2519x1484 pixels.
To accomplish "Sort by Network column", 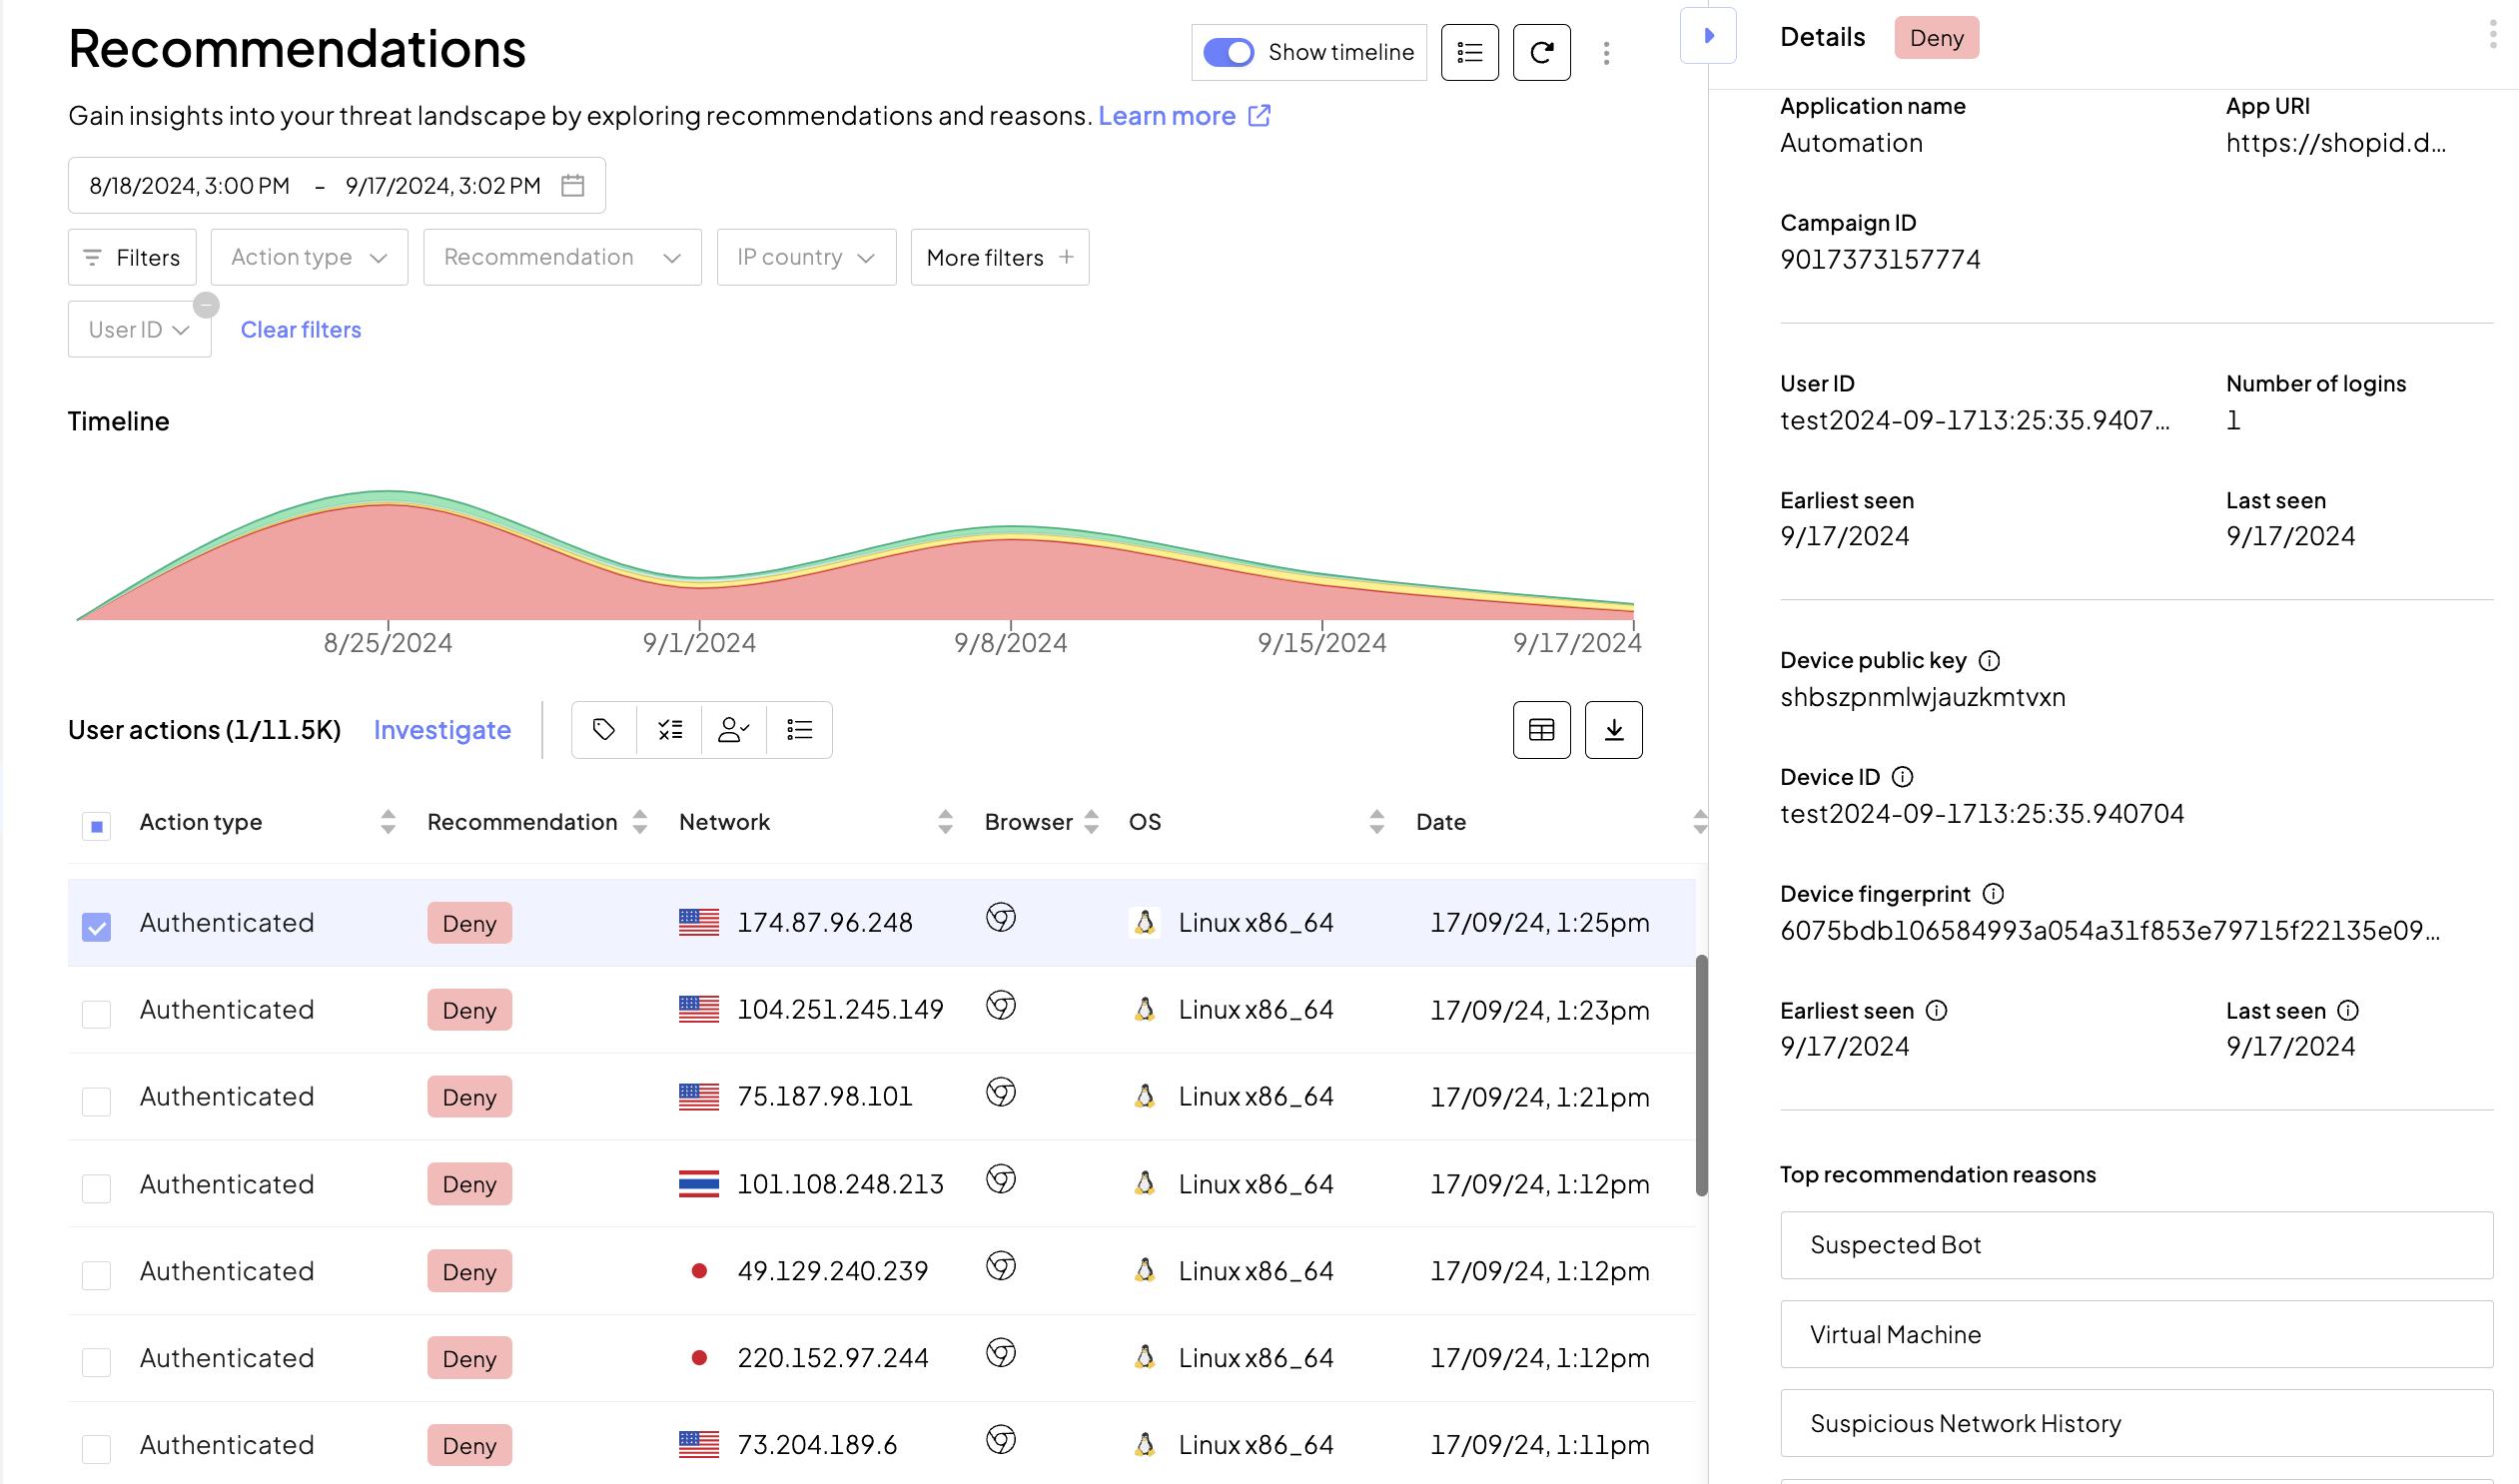I will [x=945, y=822].
